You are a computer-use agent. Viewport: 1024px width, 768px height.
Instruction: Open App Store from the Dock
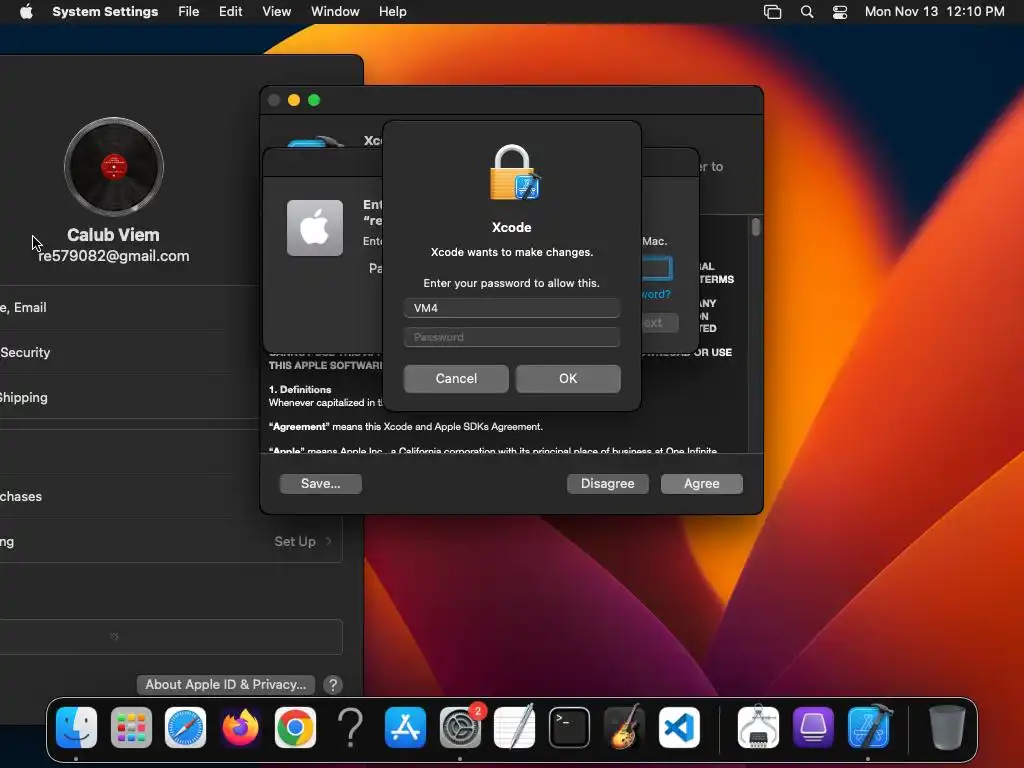point(405,727)
